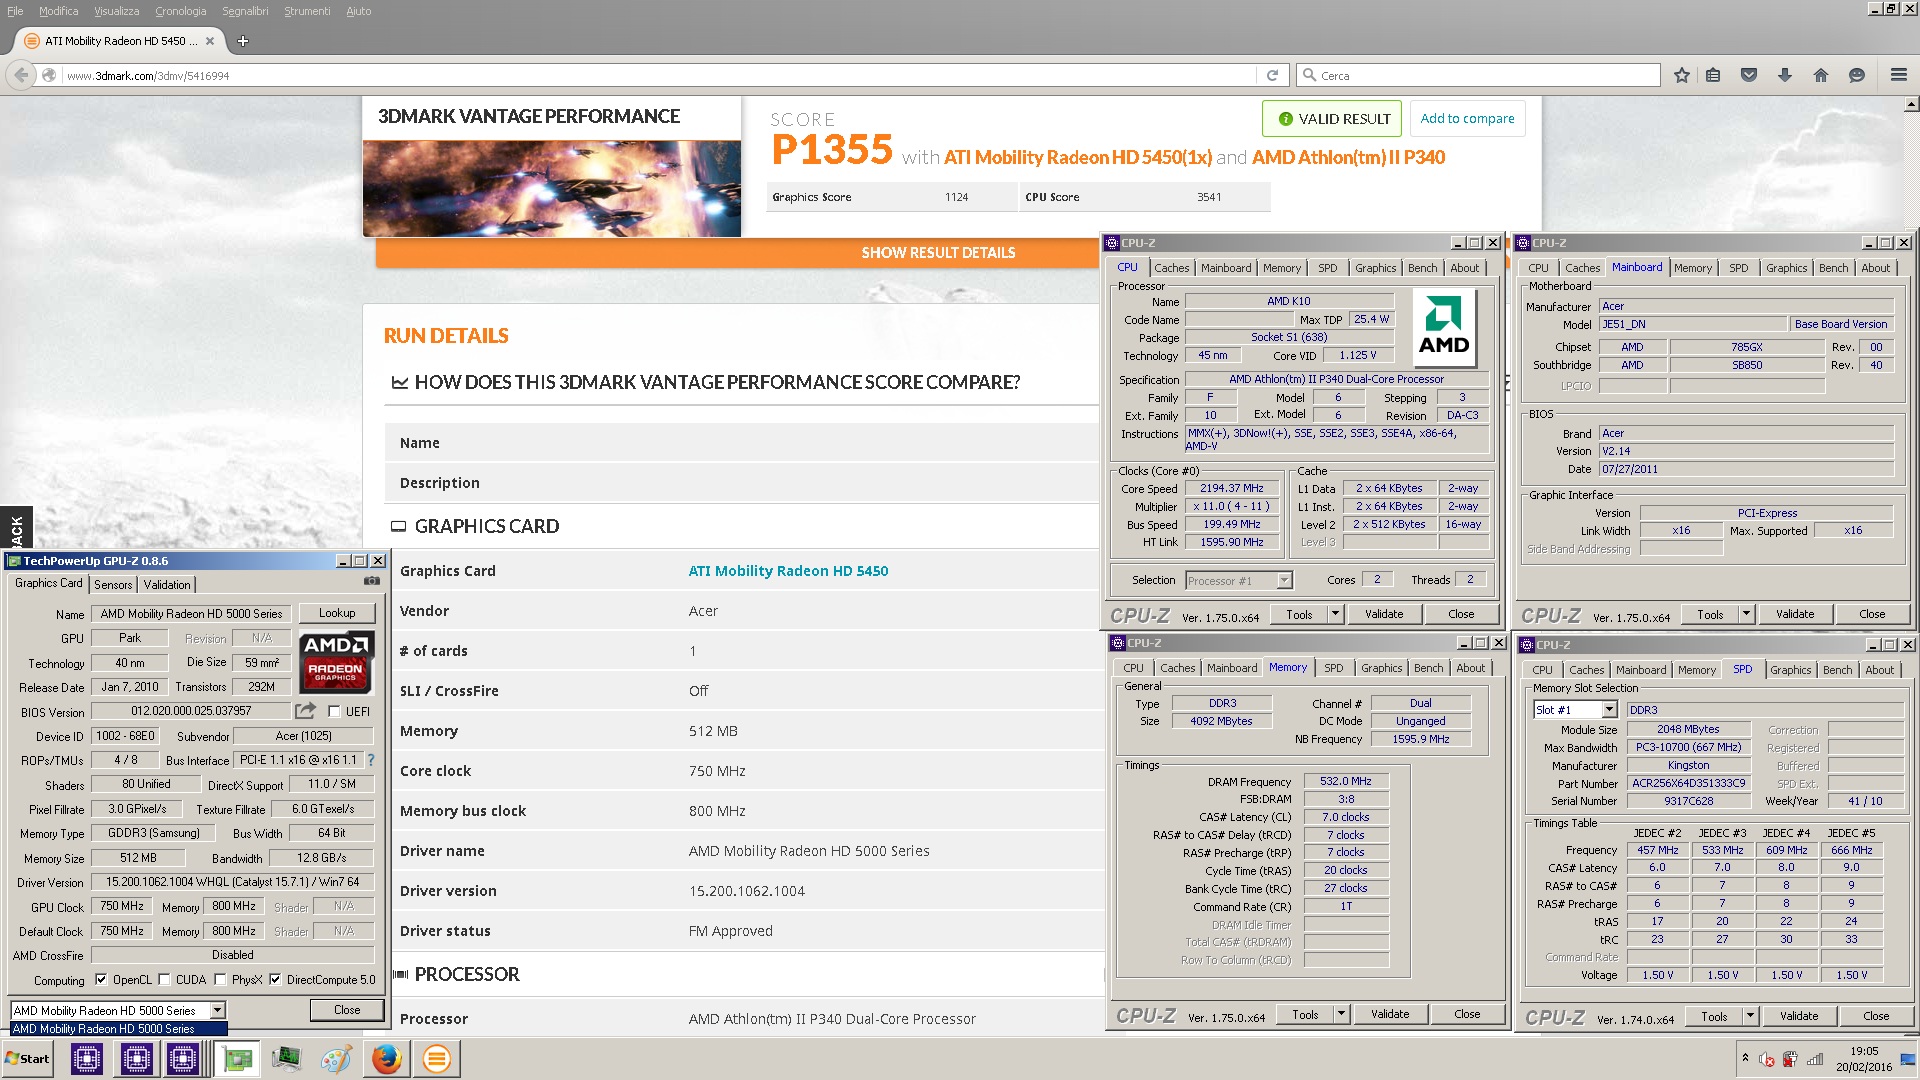
Task: Open Bench tab in the CPU-Z Memory window
Action: click(1429, 668)
